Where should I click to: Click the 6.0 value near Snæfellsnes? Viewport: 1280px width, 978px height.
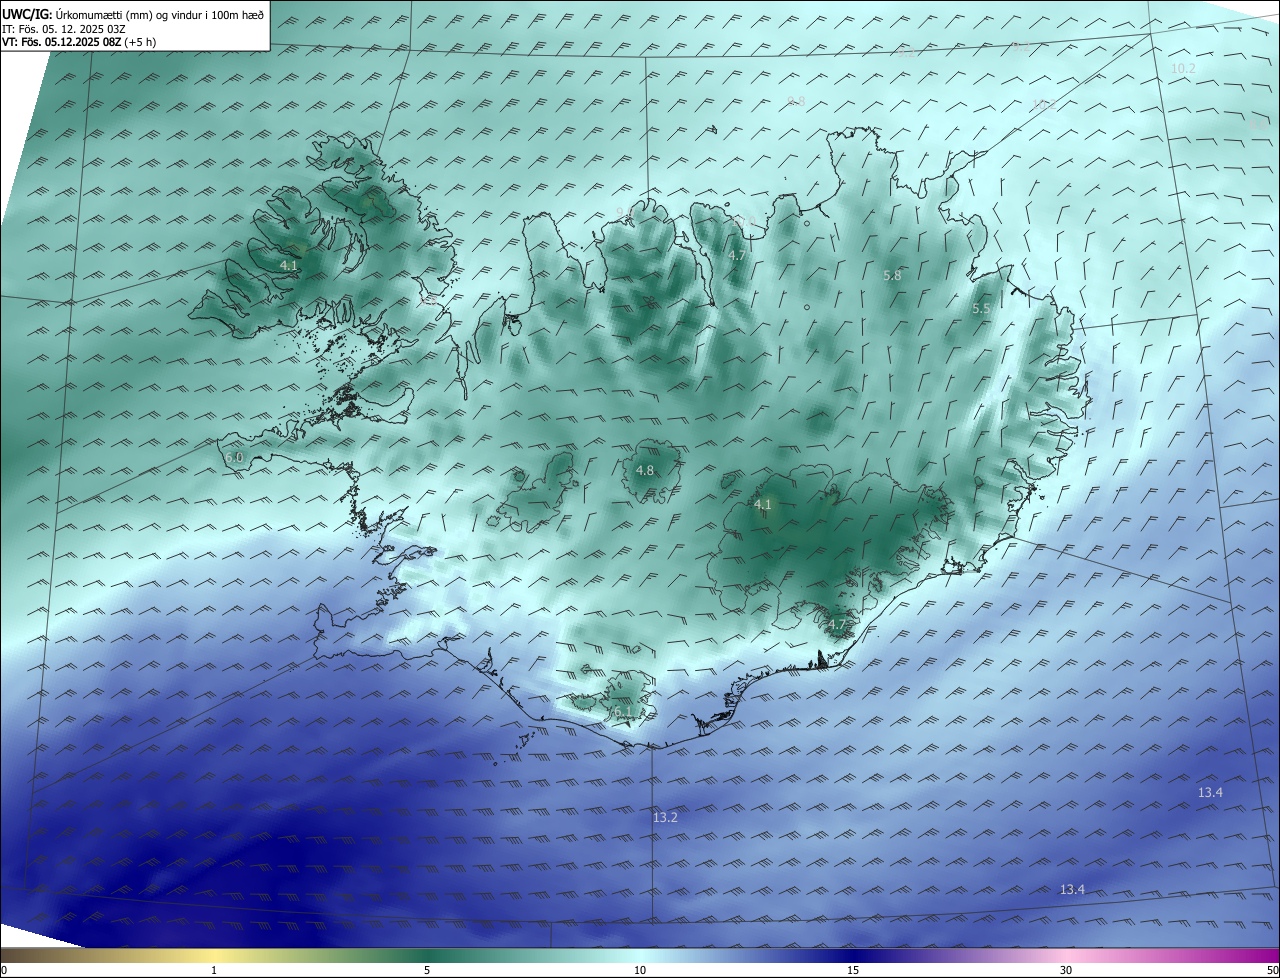(x=234, y=457)
